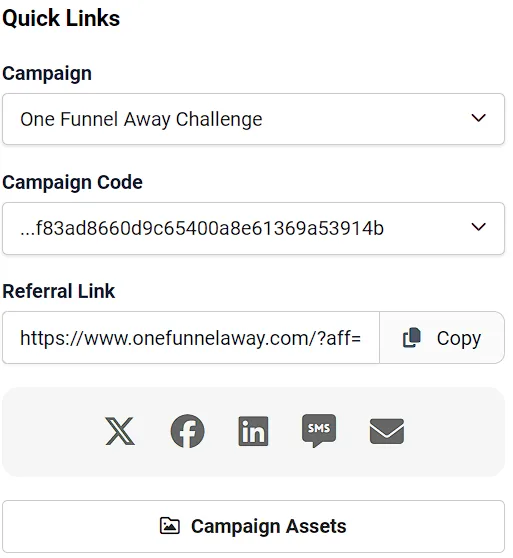Image resolution: width=513 pixels, height=558 pixels.
Task: Copy the referral link
Action: 442,338
